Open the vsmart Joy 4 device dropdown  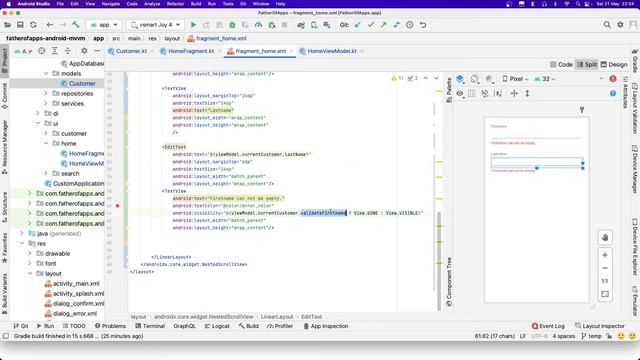coord(155,25)
